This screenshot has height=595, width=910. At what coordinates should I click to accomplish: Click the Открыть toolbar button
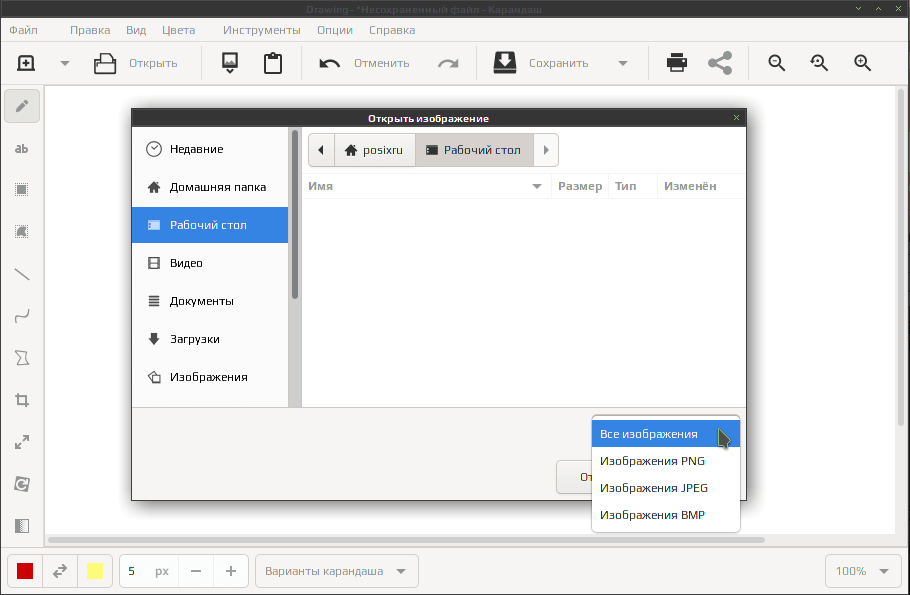136,63
